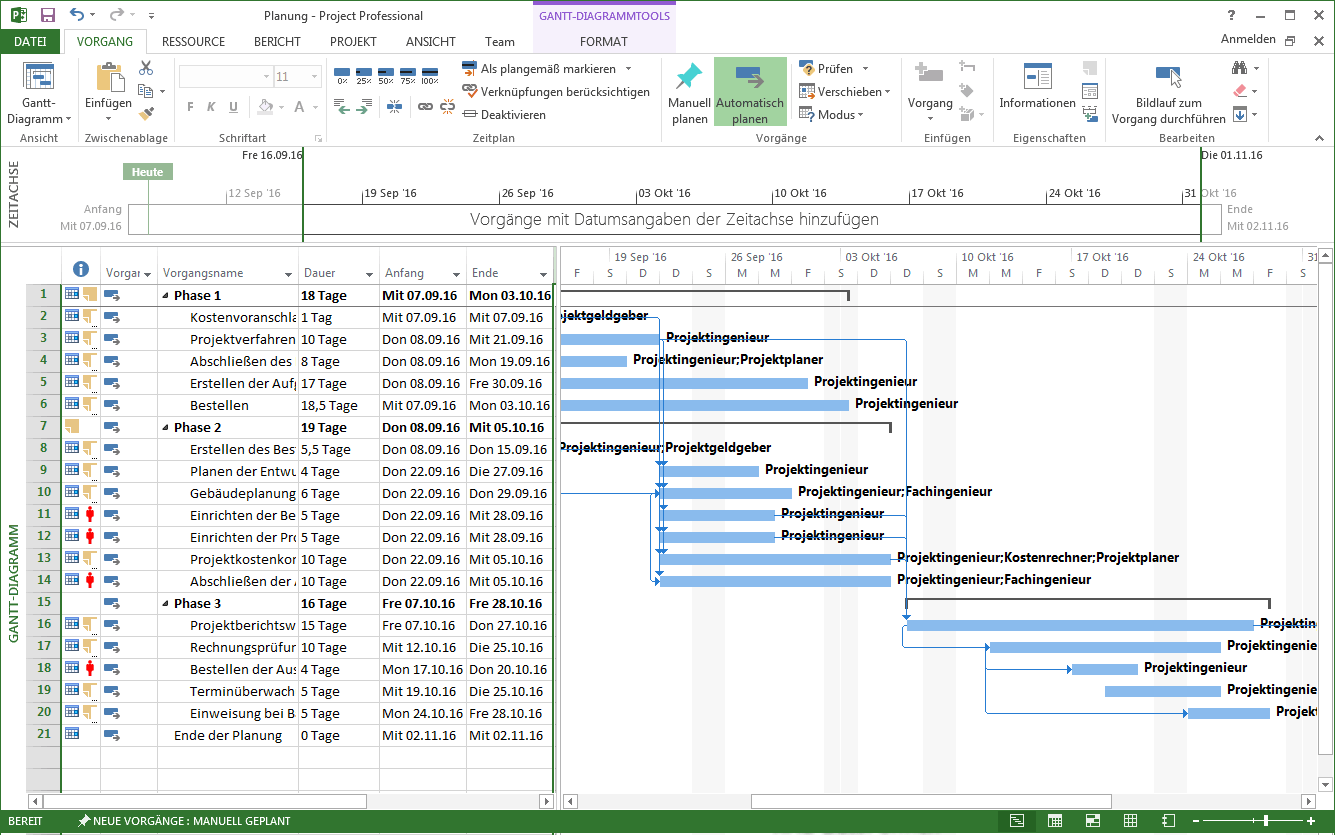Click Bildlauf zum Vorgang durchführen

pyautogui.click(x=1168, y=95)
